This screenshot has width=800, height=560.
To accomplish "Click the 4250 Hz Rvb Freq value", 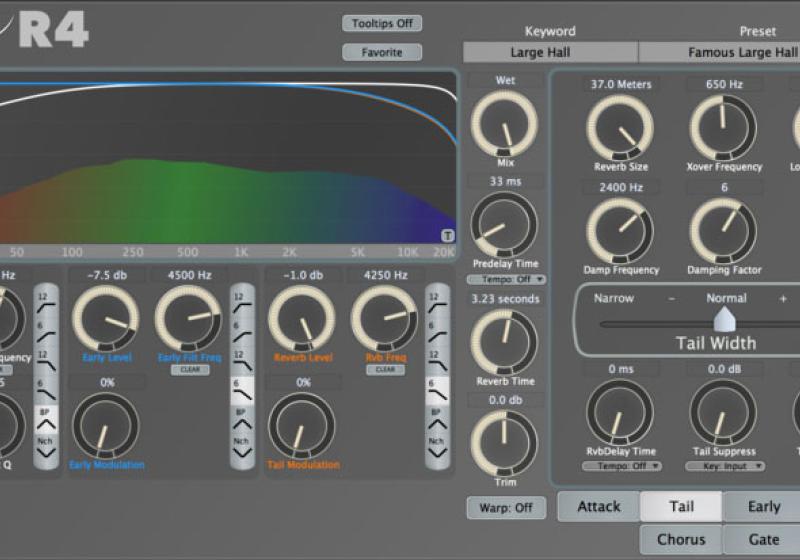I will click(x=385, y=275).
